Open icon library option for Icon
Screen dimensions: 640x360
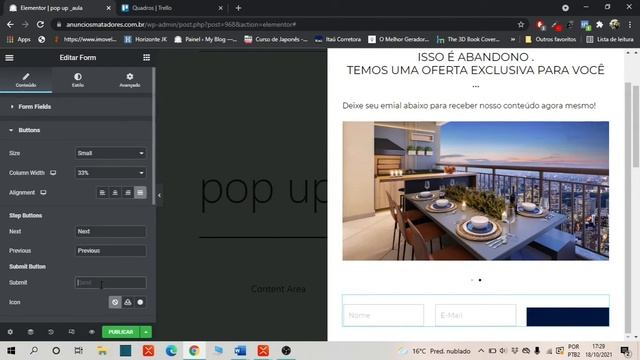coord(140,302)
